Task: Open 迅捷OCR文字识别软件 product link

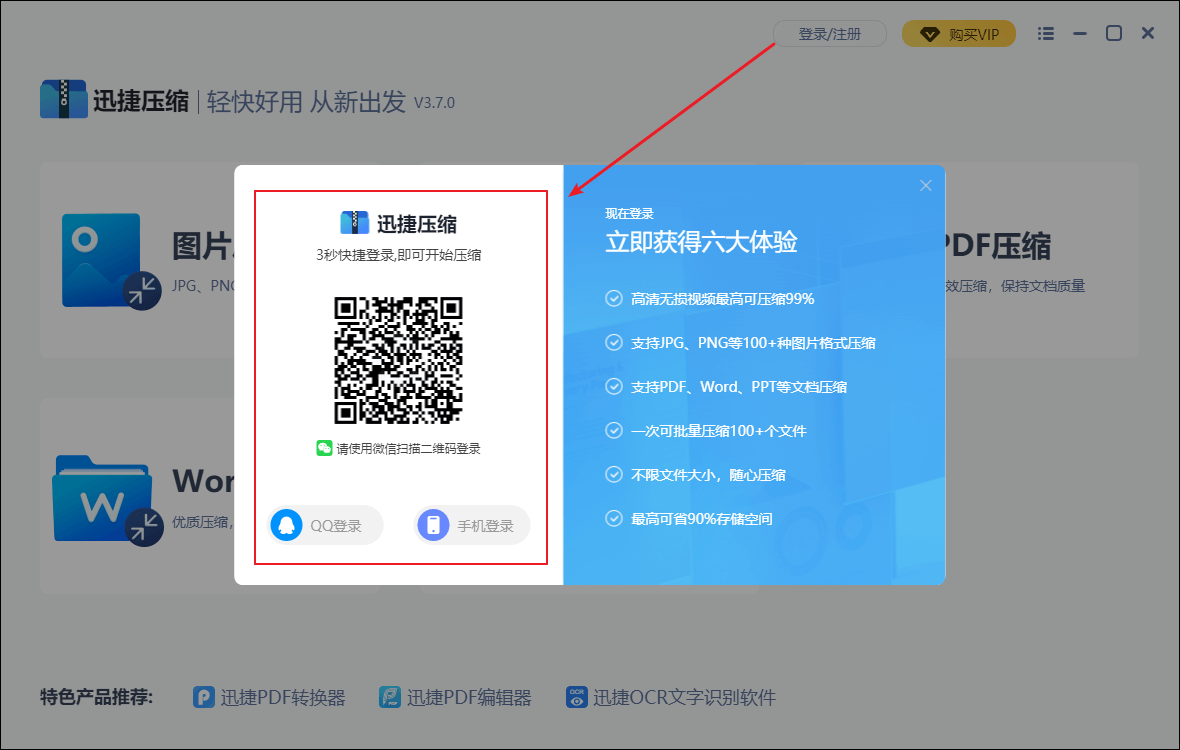Action: (x=671, y=697)
